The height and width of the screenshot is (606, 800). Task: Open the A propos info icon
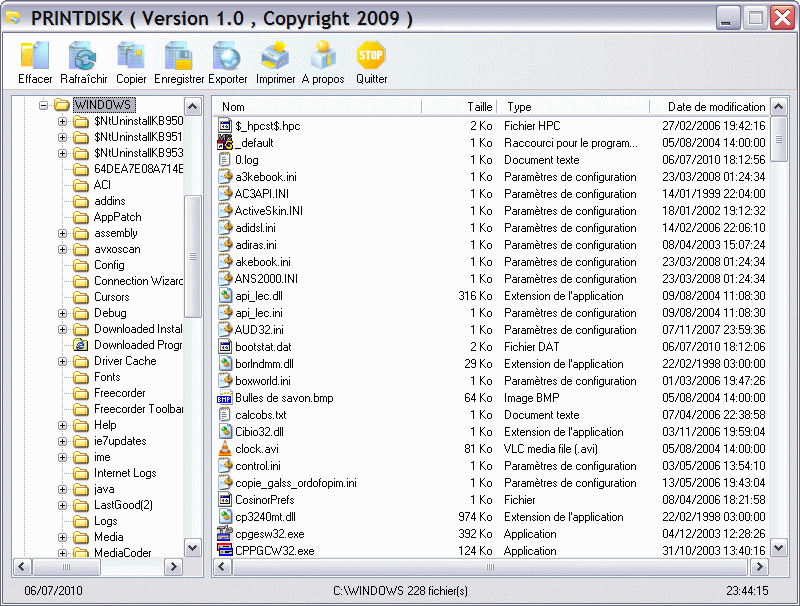(x=323, y=55)
